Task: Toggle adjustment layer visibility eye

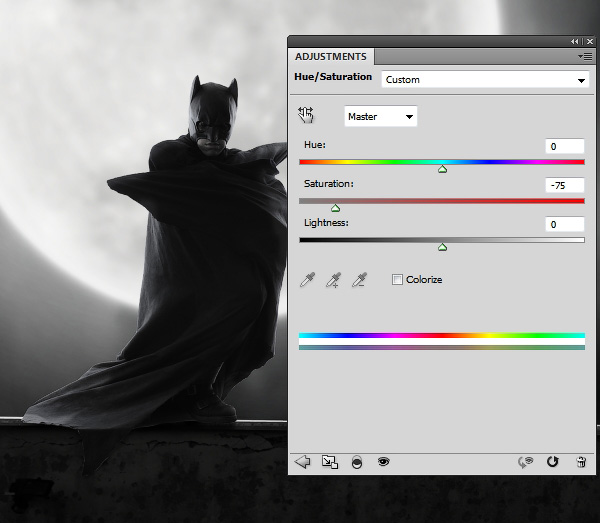Action: (383, 461)
